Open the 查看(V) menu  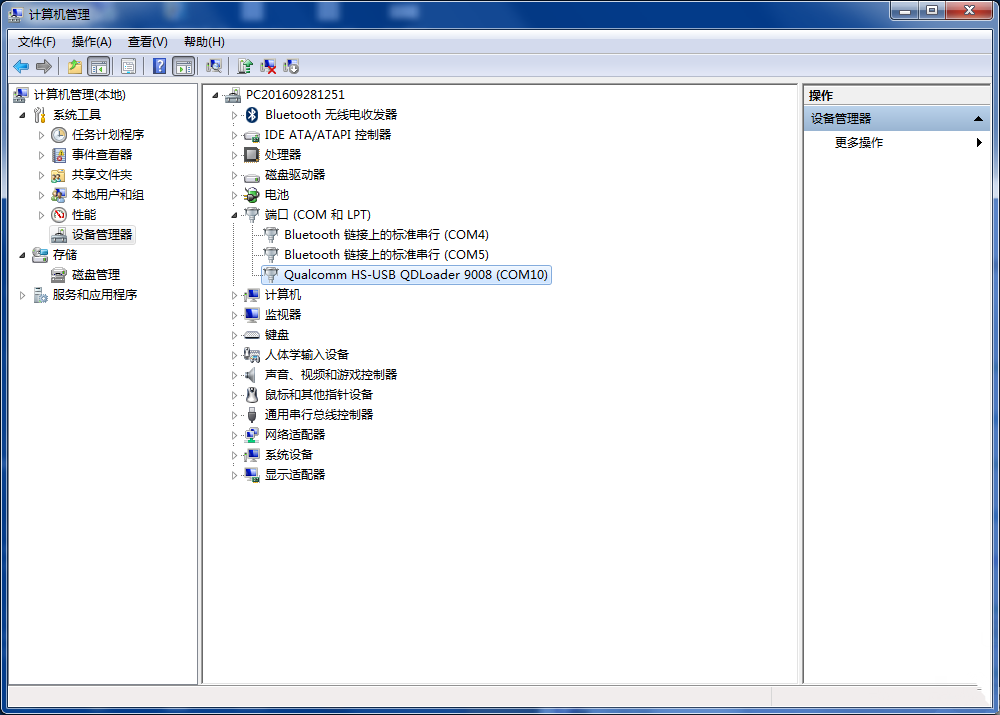[147, 42]
